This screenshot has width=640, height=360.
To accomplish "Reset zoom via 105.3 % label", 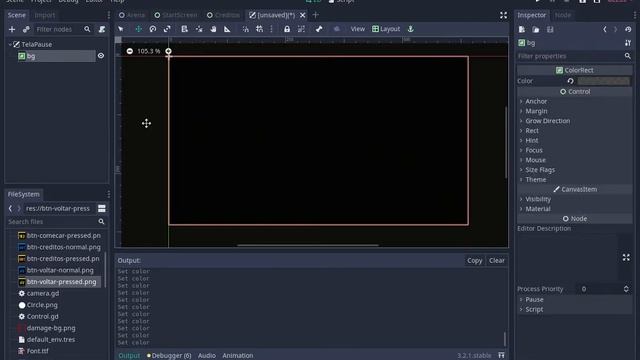I will [149, 51].
